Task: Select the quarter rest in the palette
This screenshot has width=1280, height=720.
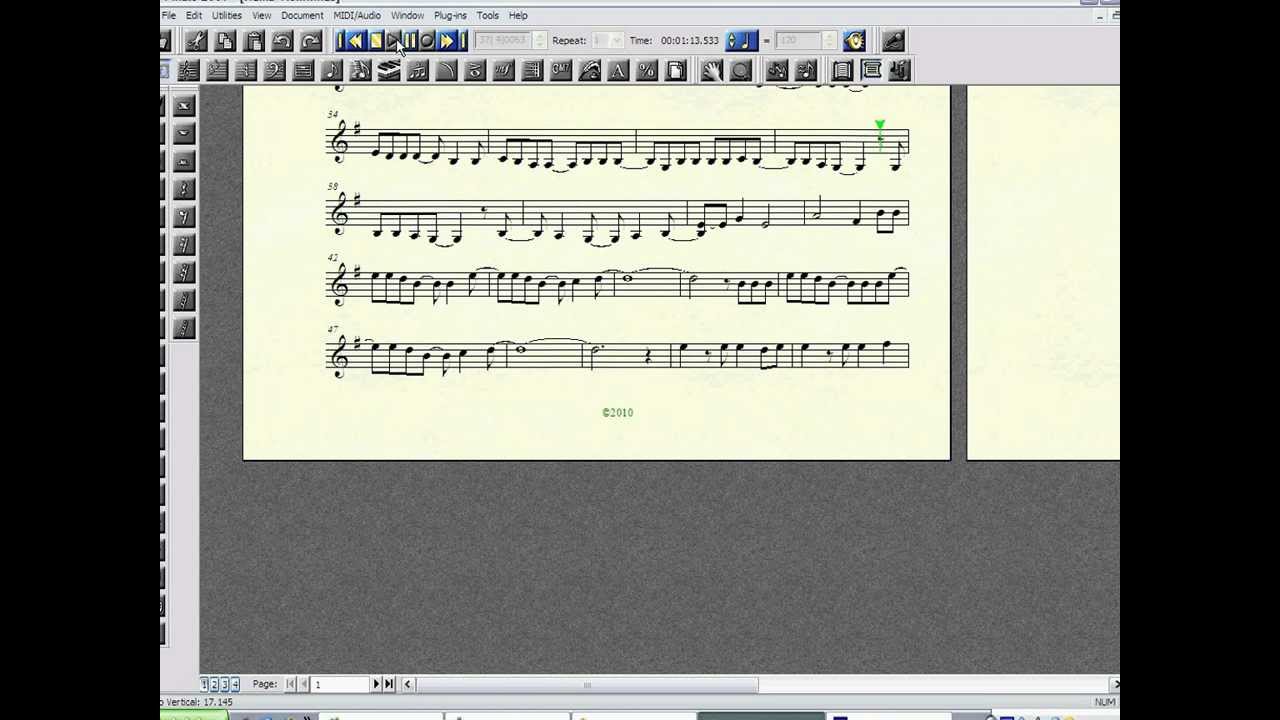Action: point(184,189)
